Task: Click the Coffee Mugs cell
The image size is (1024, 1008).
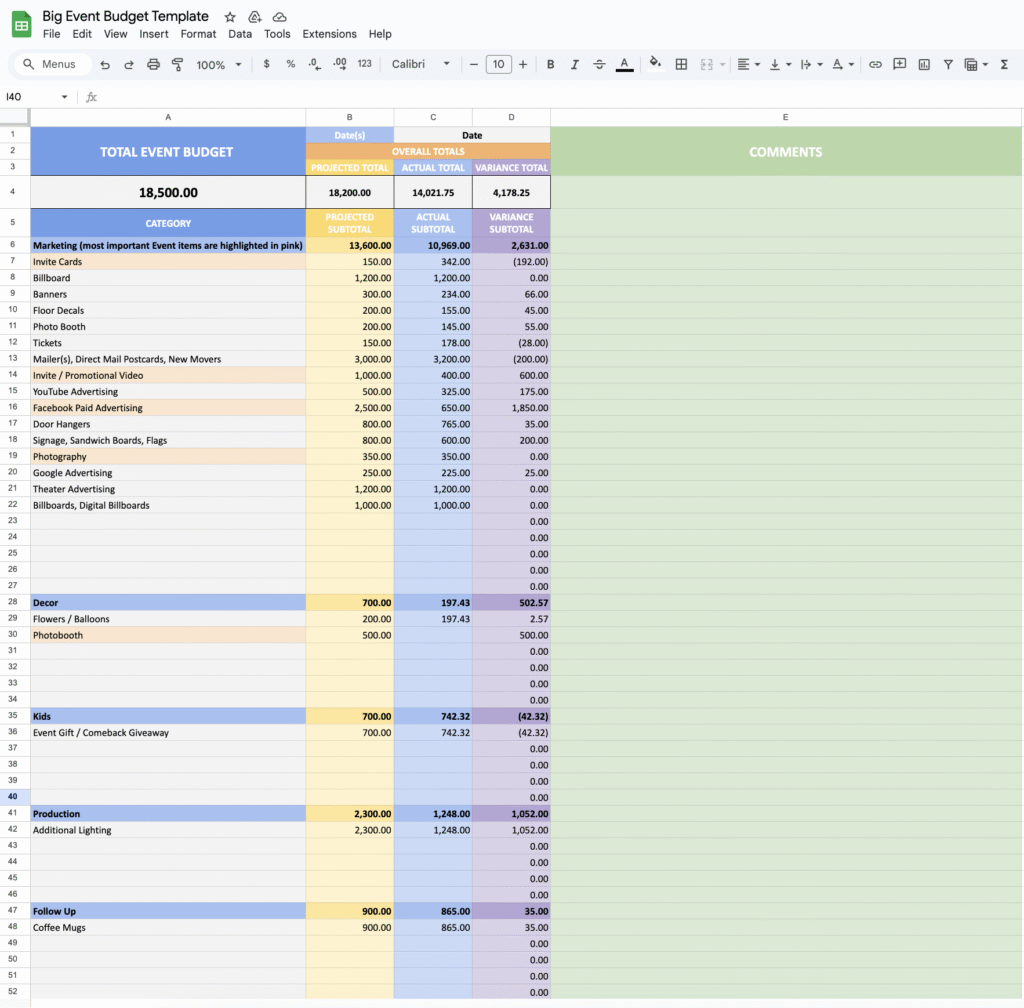Action: point(168,927)
